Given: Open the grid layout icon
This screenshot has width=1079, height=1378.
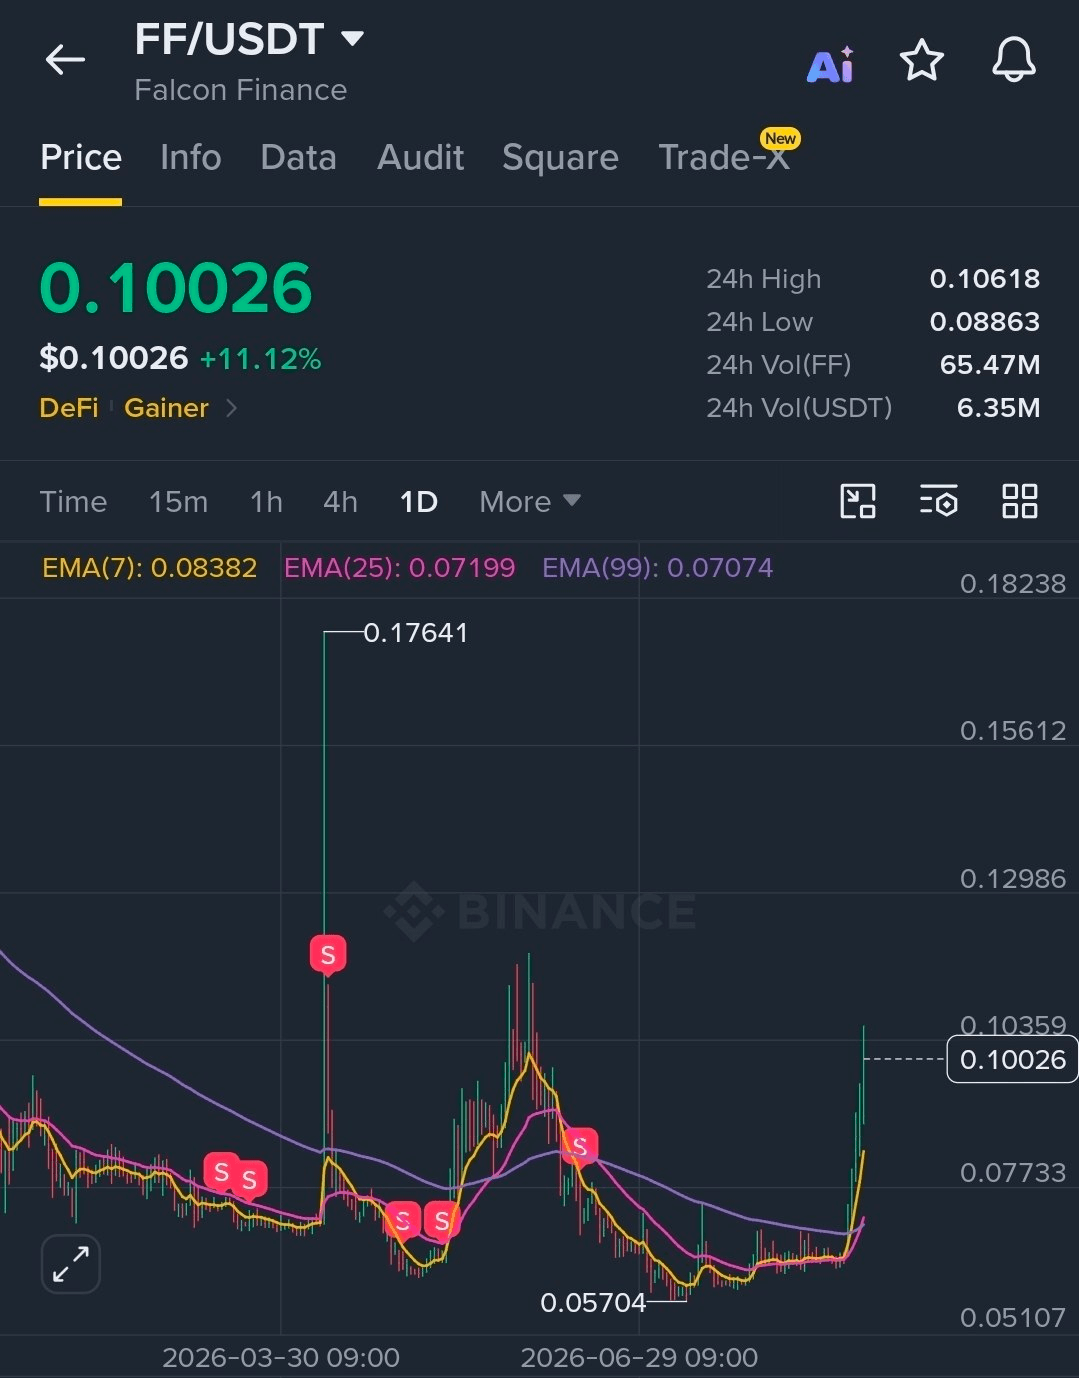Looking at the screenshot, I should [x=1019, y=501].
